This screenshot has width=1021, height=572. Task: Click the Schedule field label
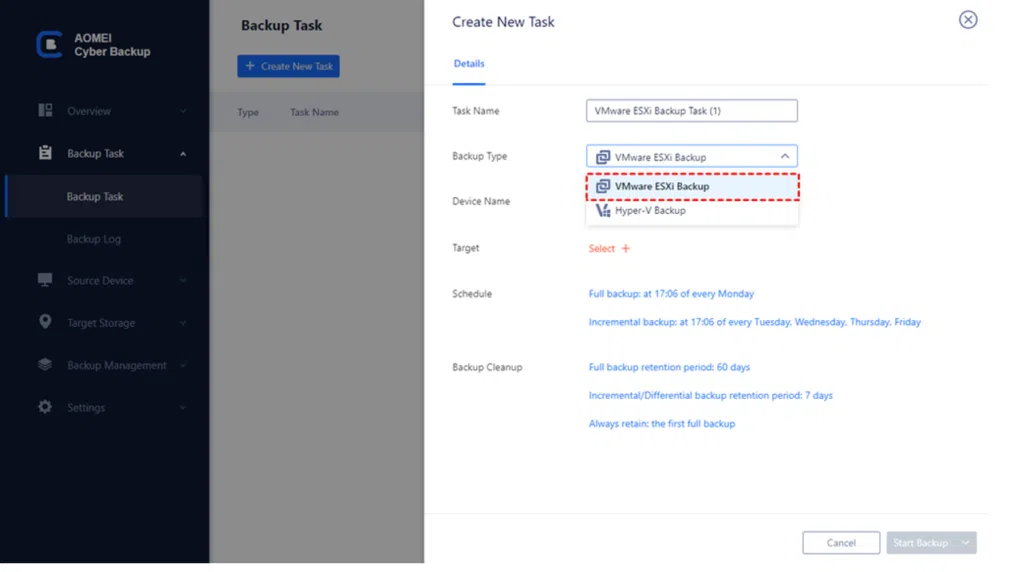(471, 294)
